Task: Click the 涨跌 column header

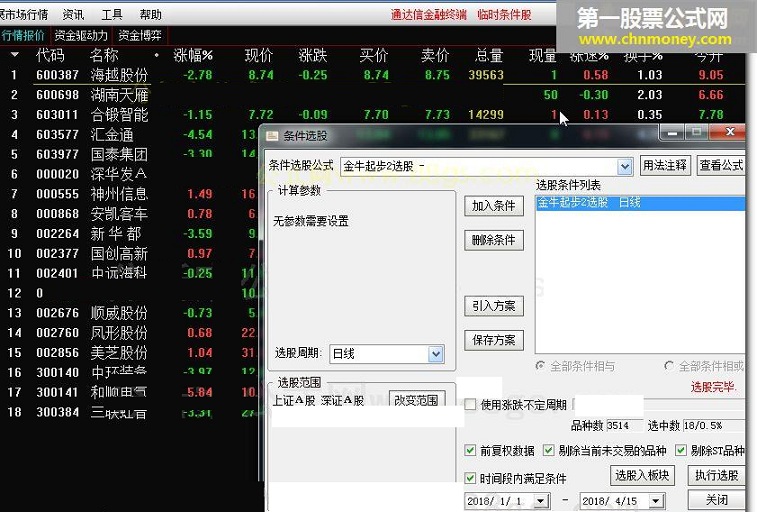Action: pyautogui.click(x=313, y=55)
